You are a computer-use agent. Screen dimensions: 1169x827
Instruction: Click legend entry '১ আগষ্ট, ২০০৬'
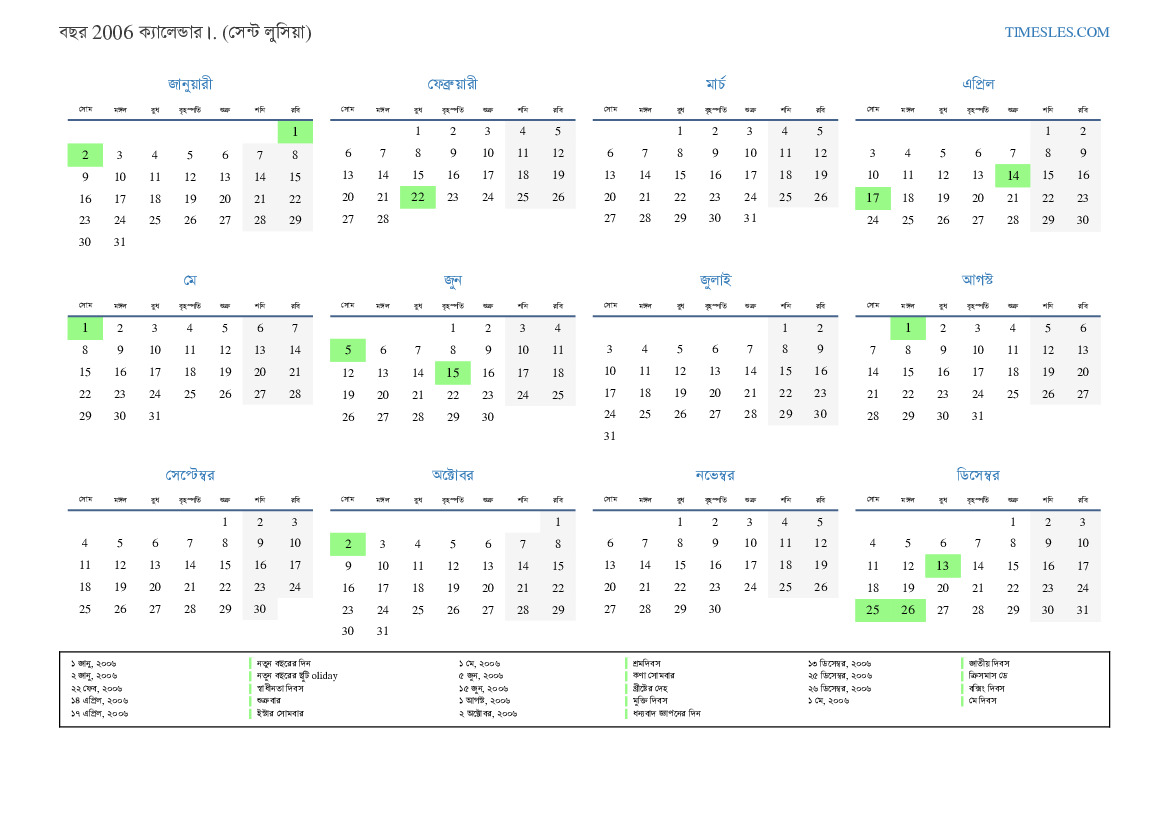click(485, 701)
